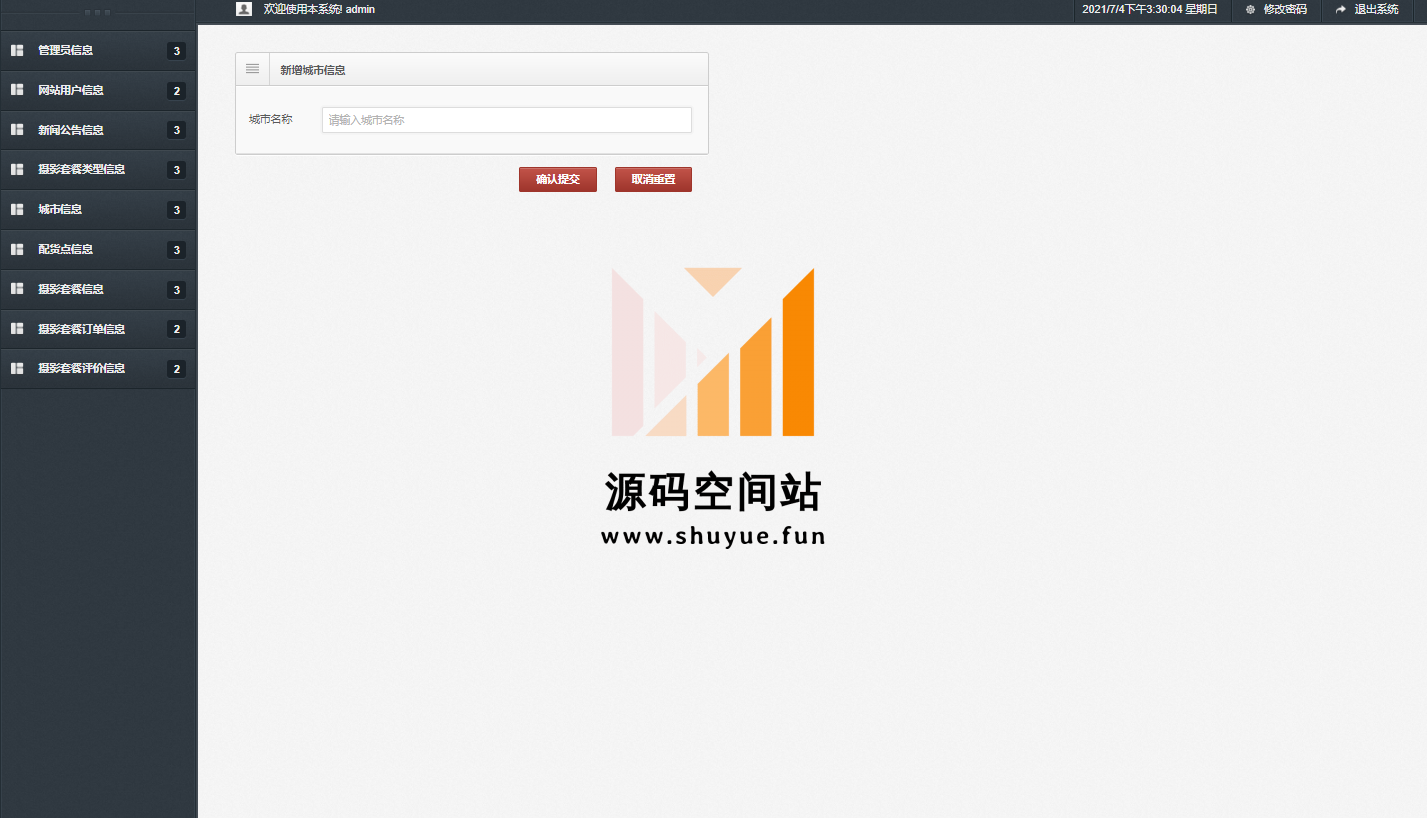1427x818 pixels.
Task: Open the 配货点信息 sidebar menu
Action: pos(98,249)
